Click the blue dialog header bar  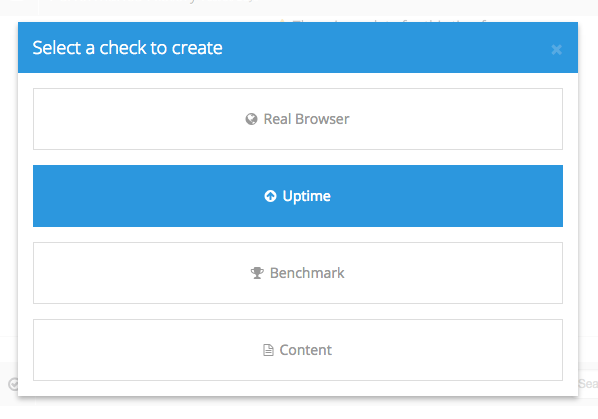[x=298, y=47]
